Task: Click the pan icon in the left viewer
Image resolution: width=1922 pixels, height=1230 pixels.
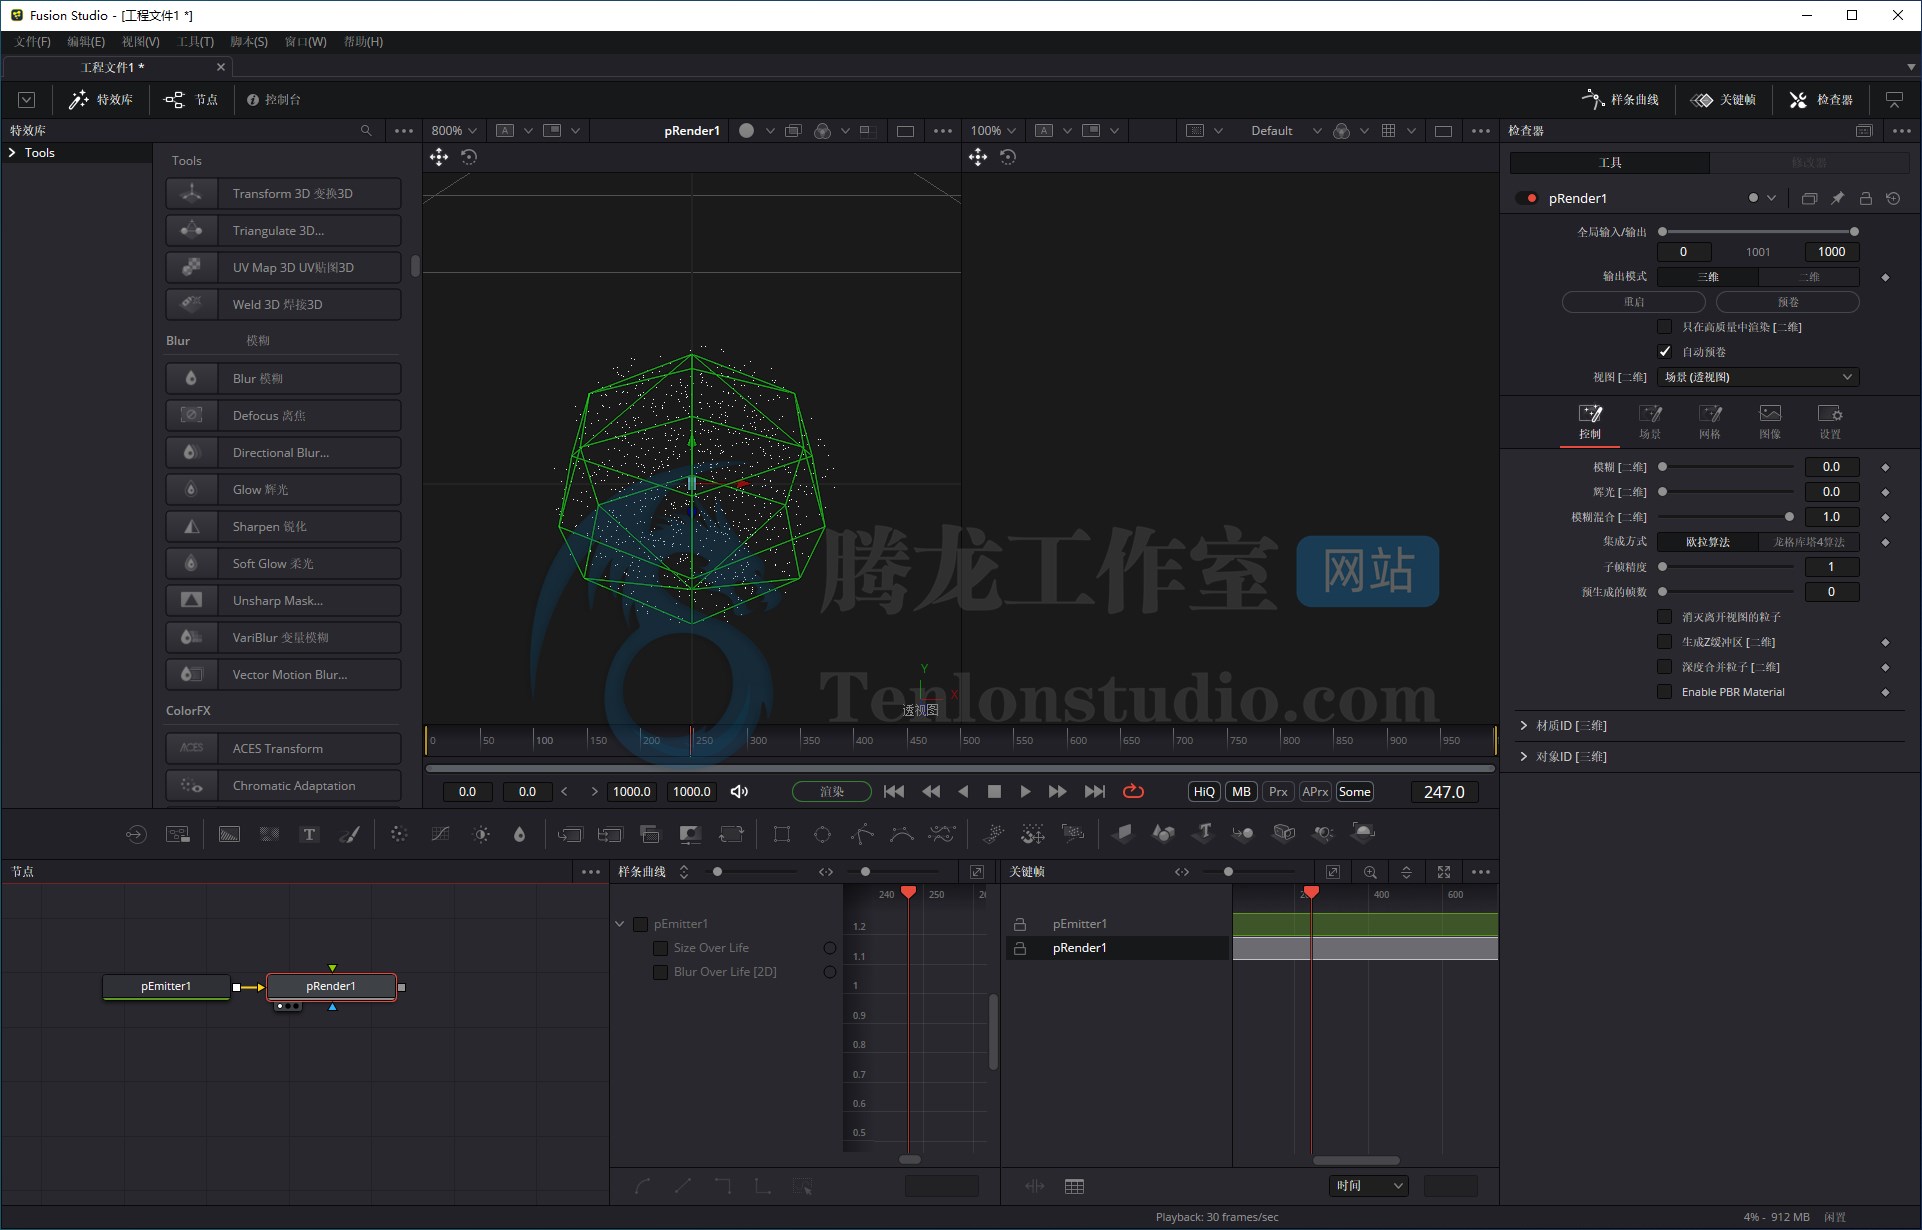Action: pyautogui.click(x=439, y=157)
